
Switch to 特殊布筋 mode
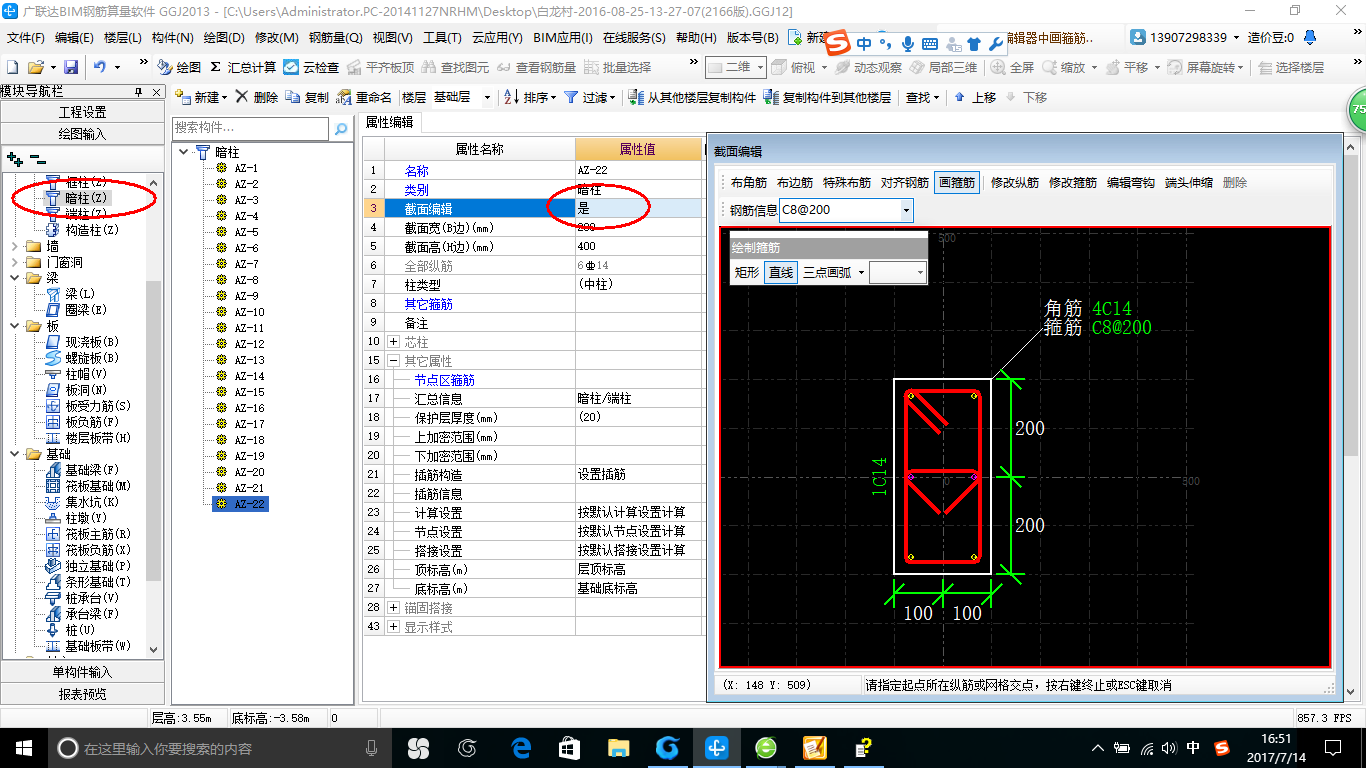[847, 183]
